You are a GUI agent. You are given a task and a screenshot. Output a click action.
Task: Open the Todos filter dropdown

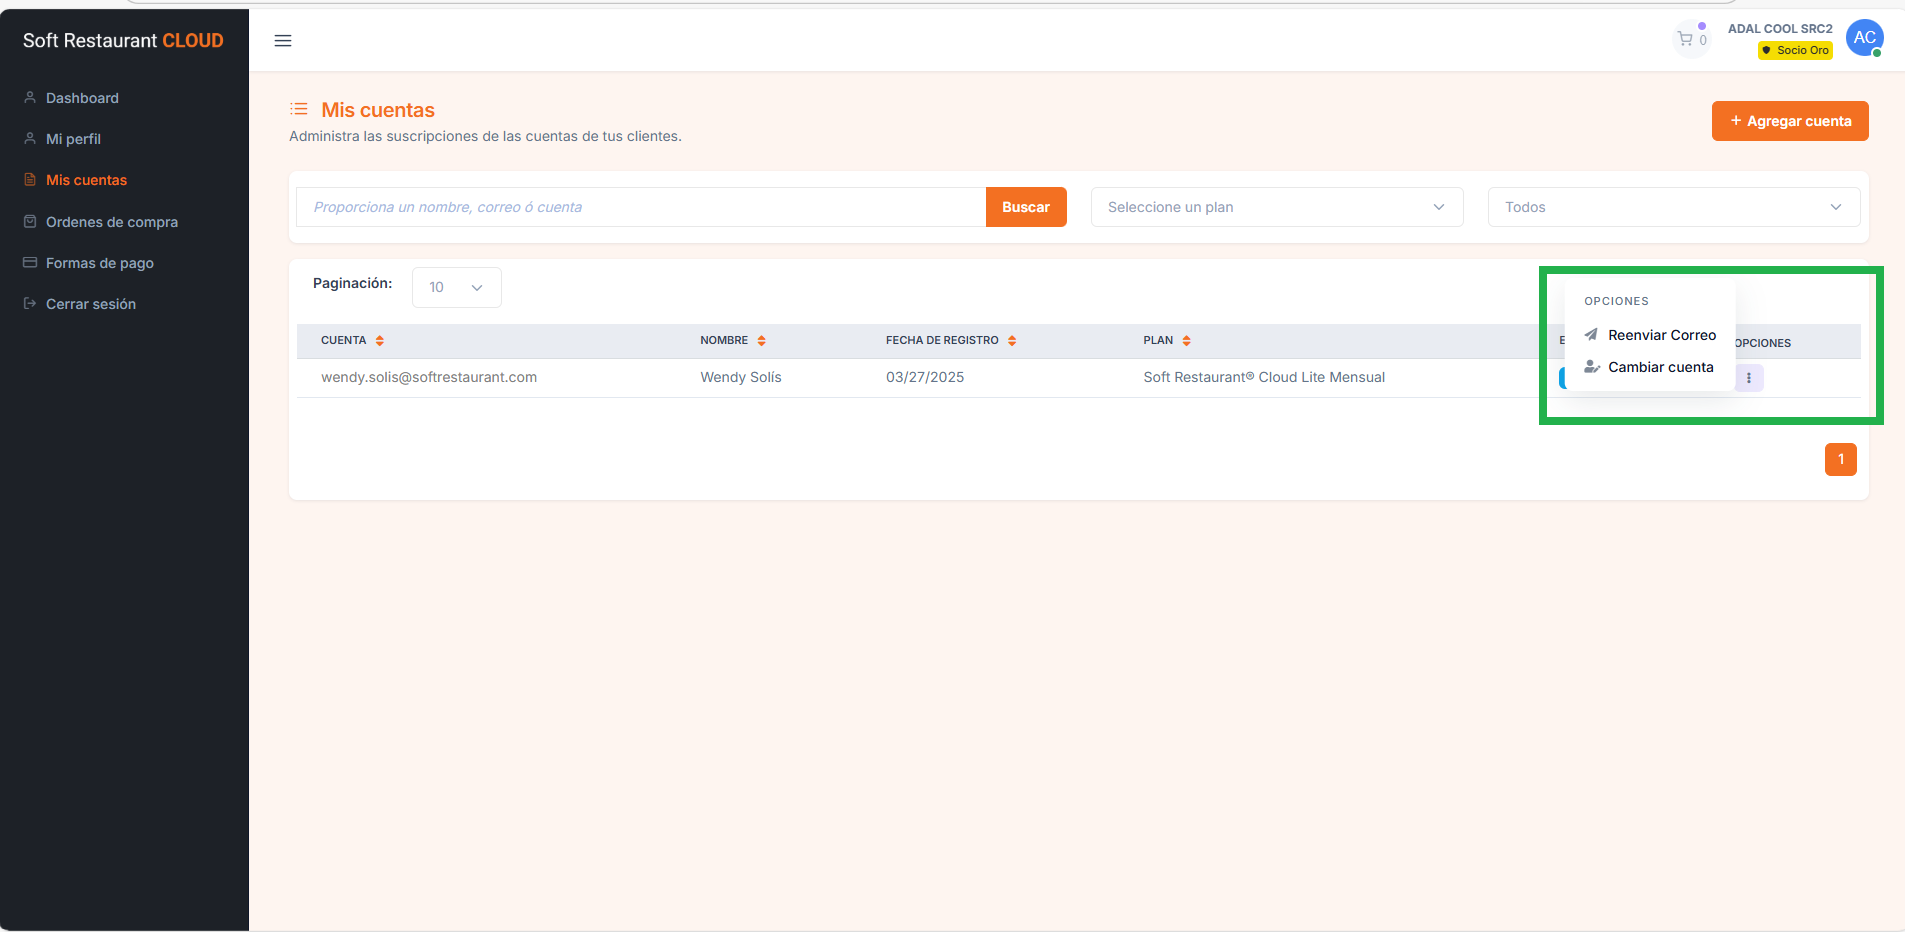click(x=1674, y=207)
